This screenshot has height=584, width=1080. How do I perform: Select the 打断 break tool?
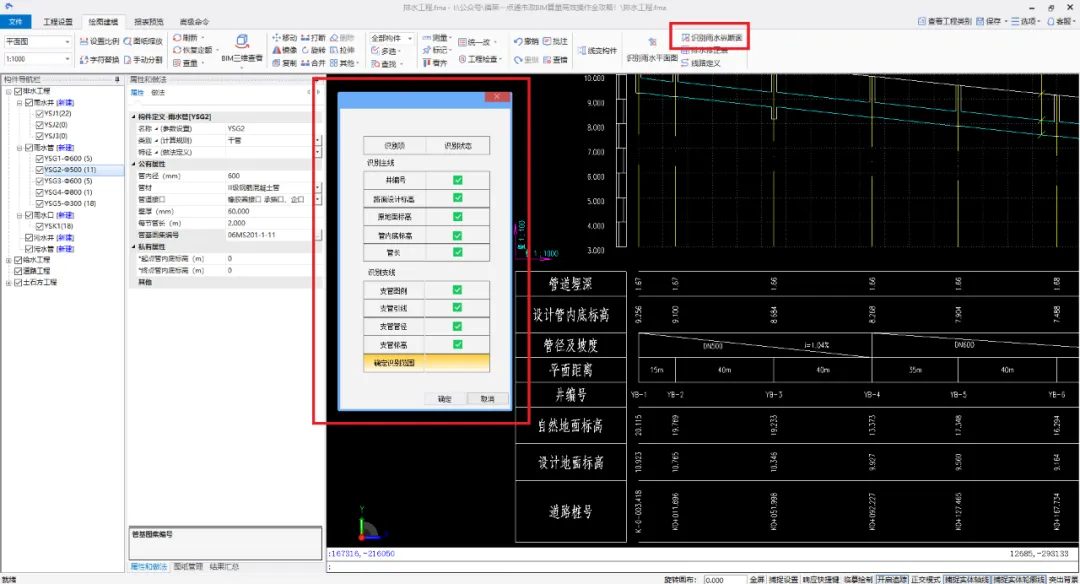(313, 38)
